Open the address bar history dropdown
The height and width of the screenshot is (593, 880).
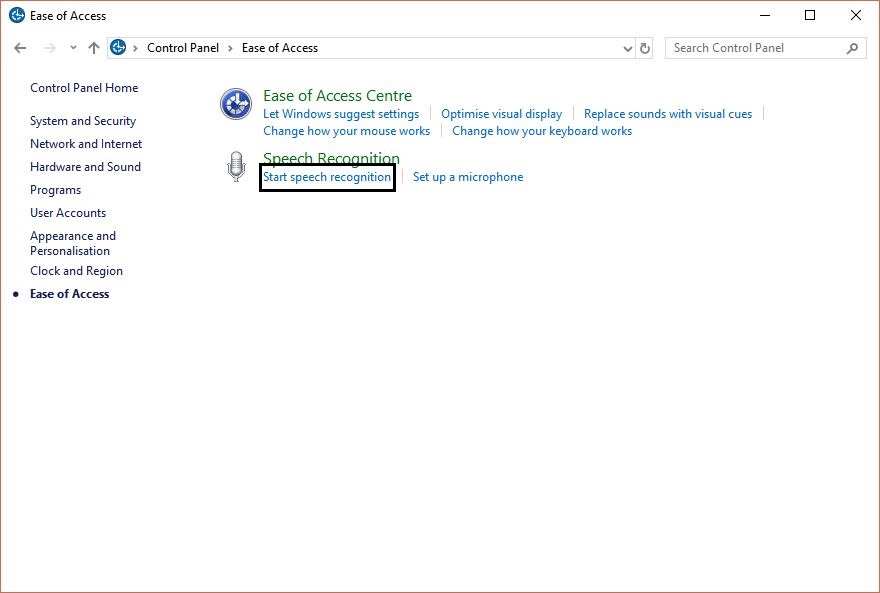pos(628,49)
